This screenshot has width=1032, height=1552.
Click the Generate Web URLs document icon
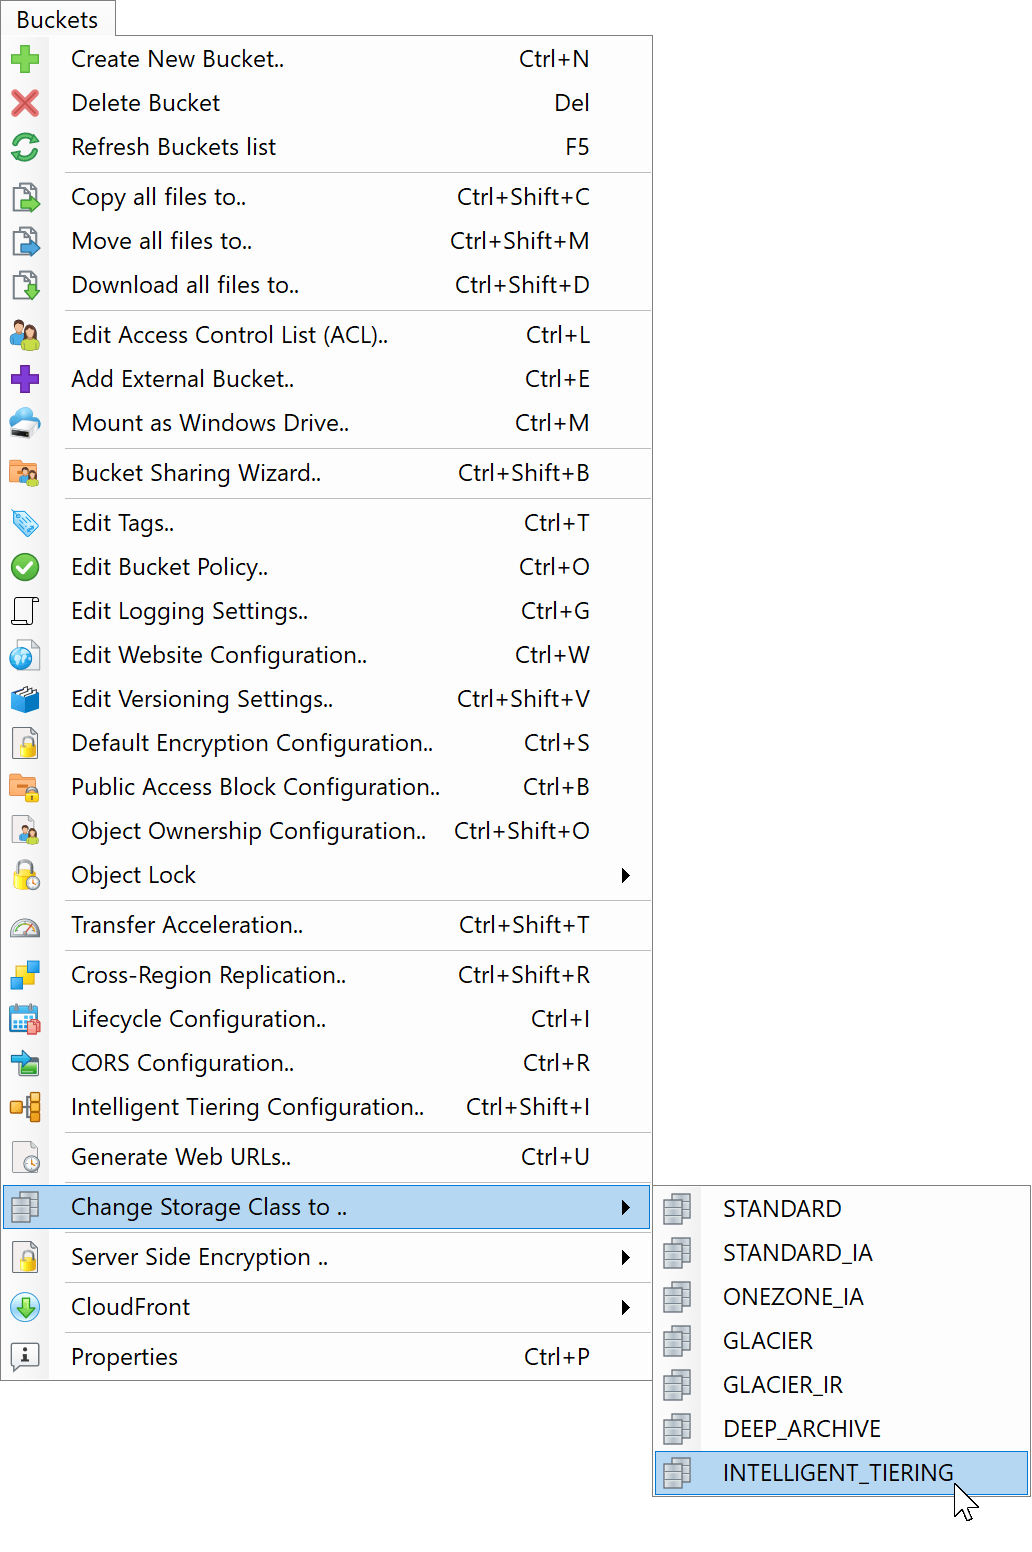25,1157
